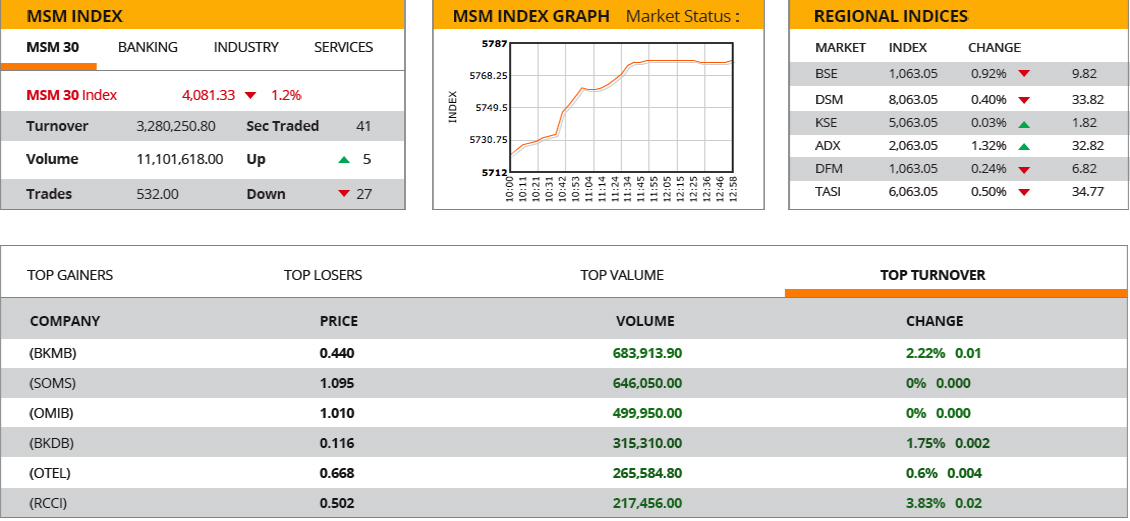Image resolution: width=1130 pixels, height=521 pixels.
Task: Click the DSM market name
Action: pyautogui.click(x=829, y=99)
